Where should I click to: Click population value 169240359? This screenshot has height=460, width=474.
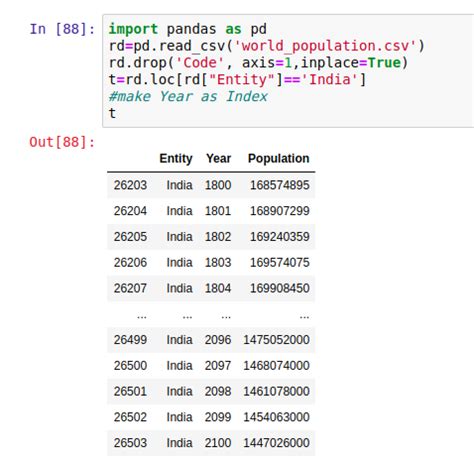coord(280,237)
